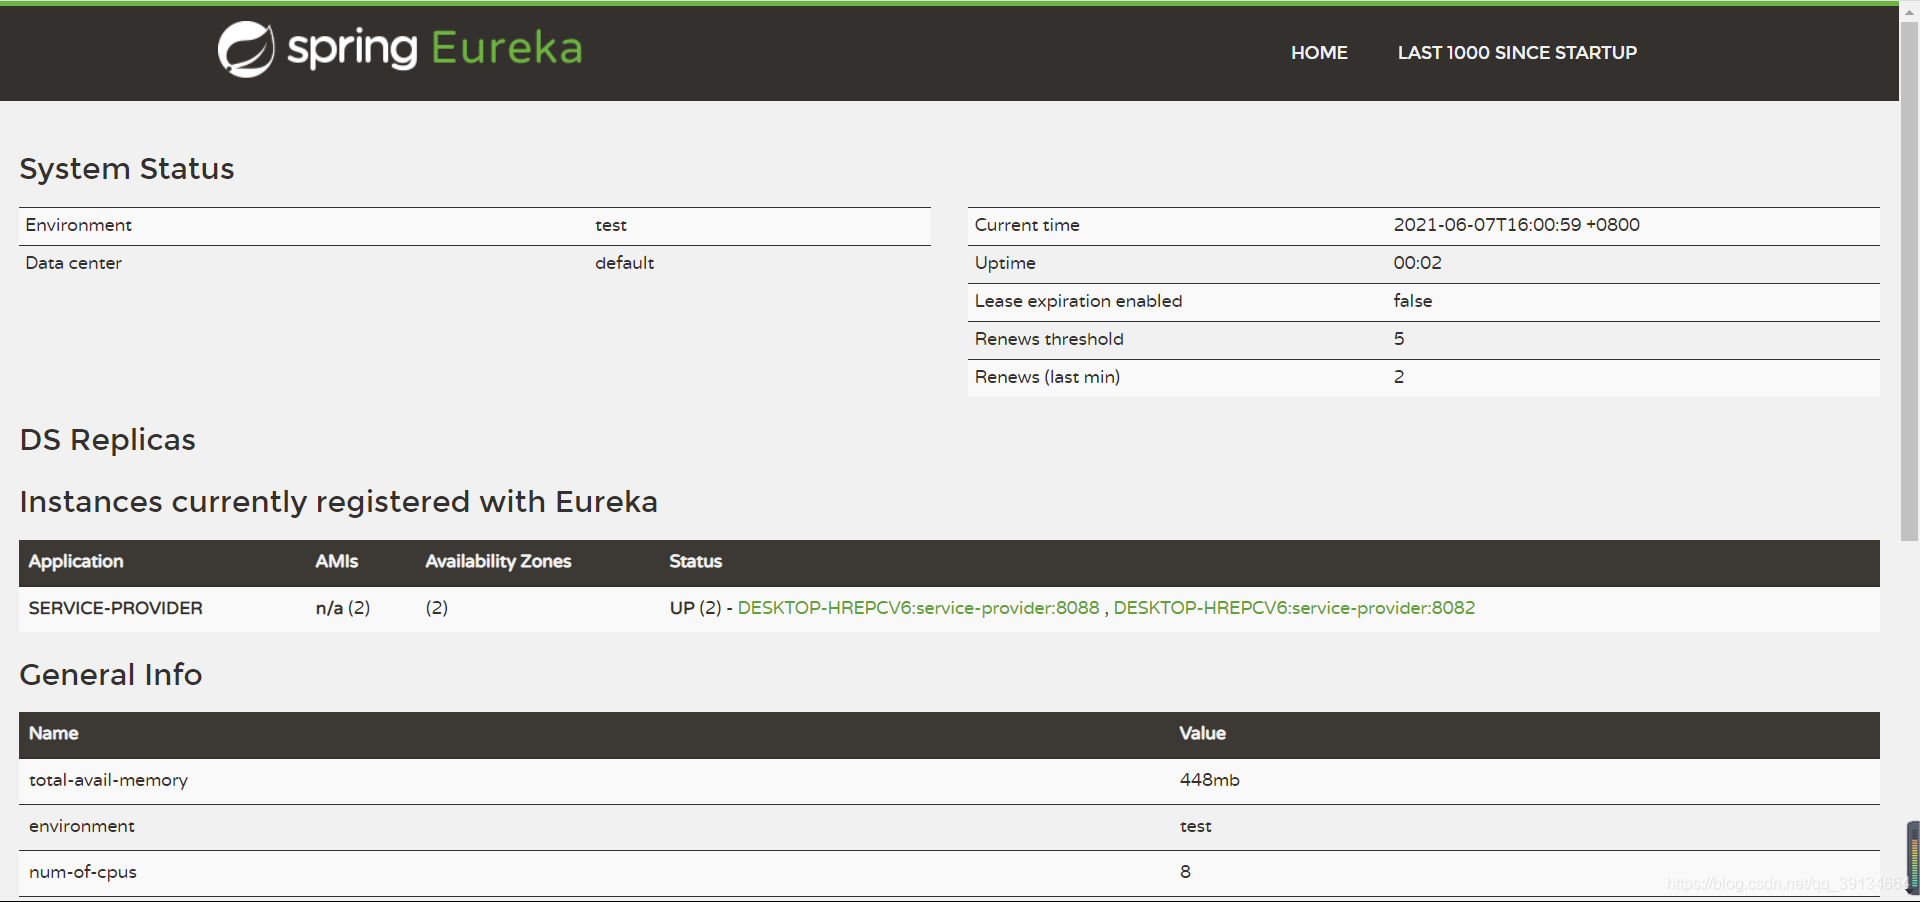
Task: Click the Availability Zones column header
Action: [498, 562]
